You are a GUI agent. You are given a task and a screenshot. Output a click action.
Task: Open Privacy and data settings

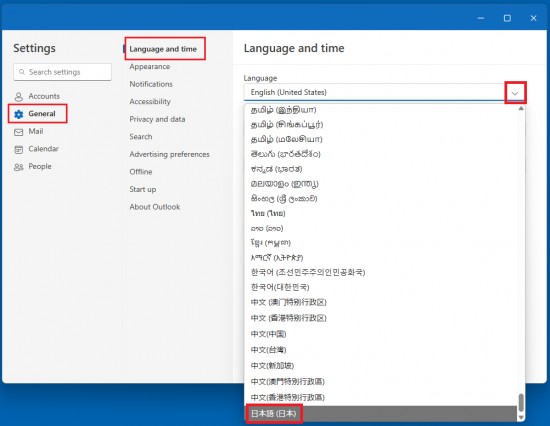coord(157,119)
